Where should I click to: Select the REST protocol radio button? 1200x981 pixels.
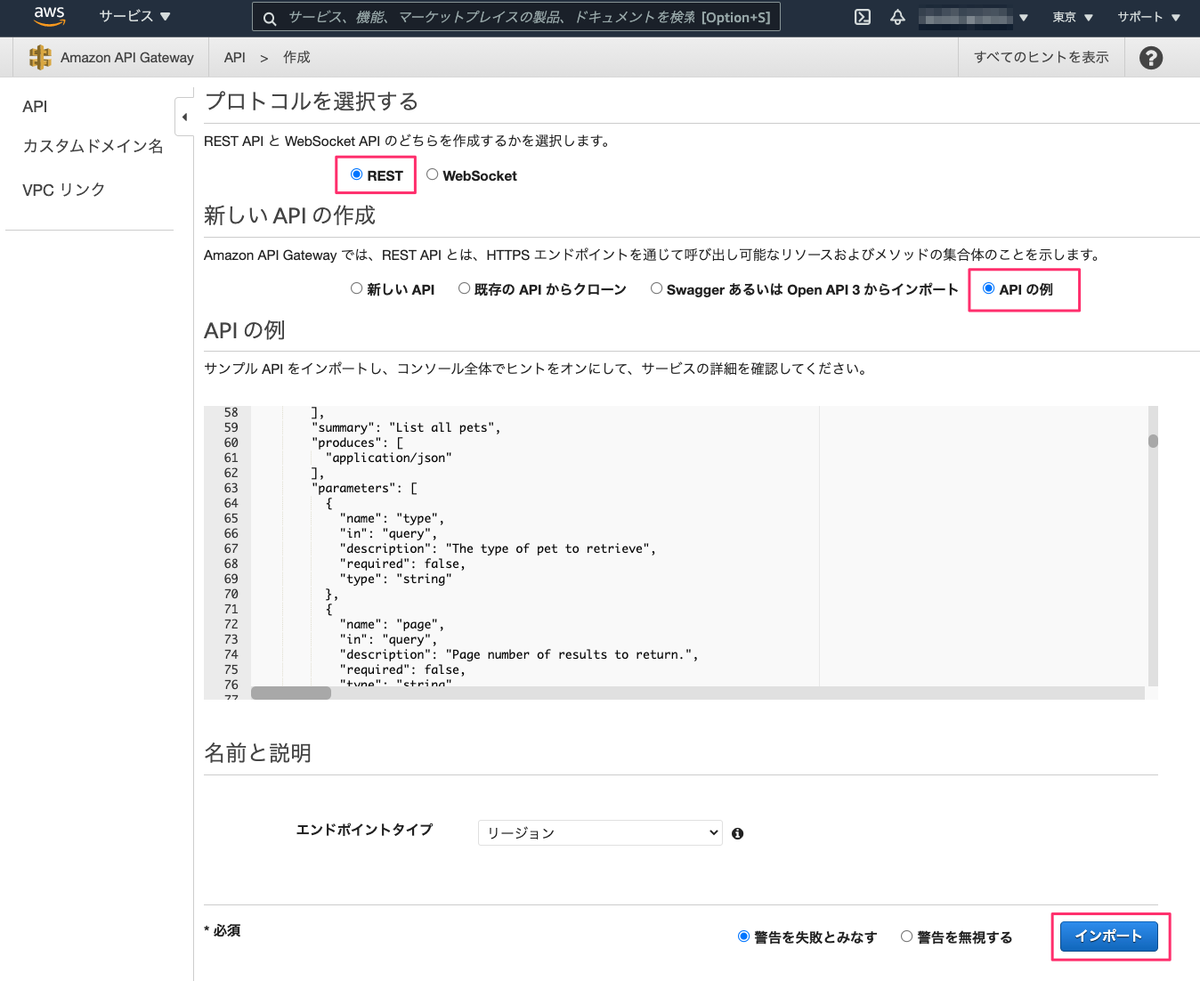tap(357, 174)
